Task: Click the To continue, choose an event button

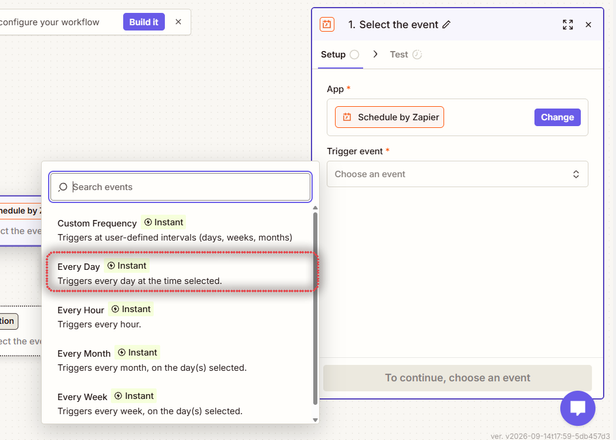Action: (x=457, y=378)
